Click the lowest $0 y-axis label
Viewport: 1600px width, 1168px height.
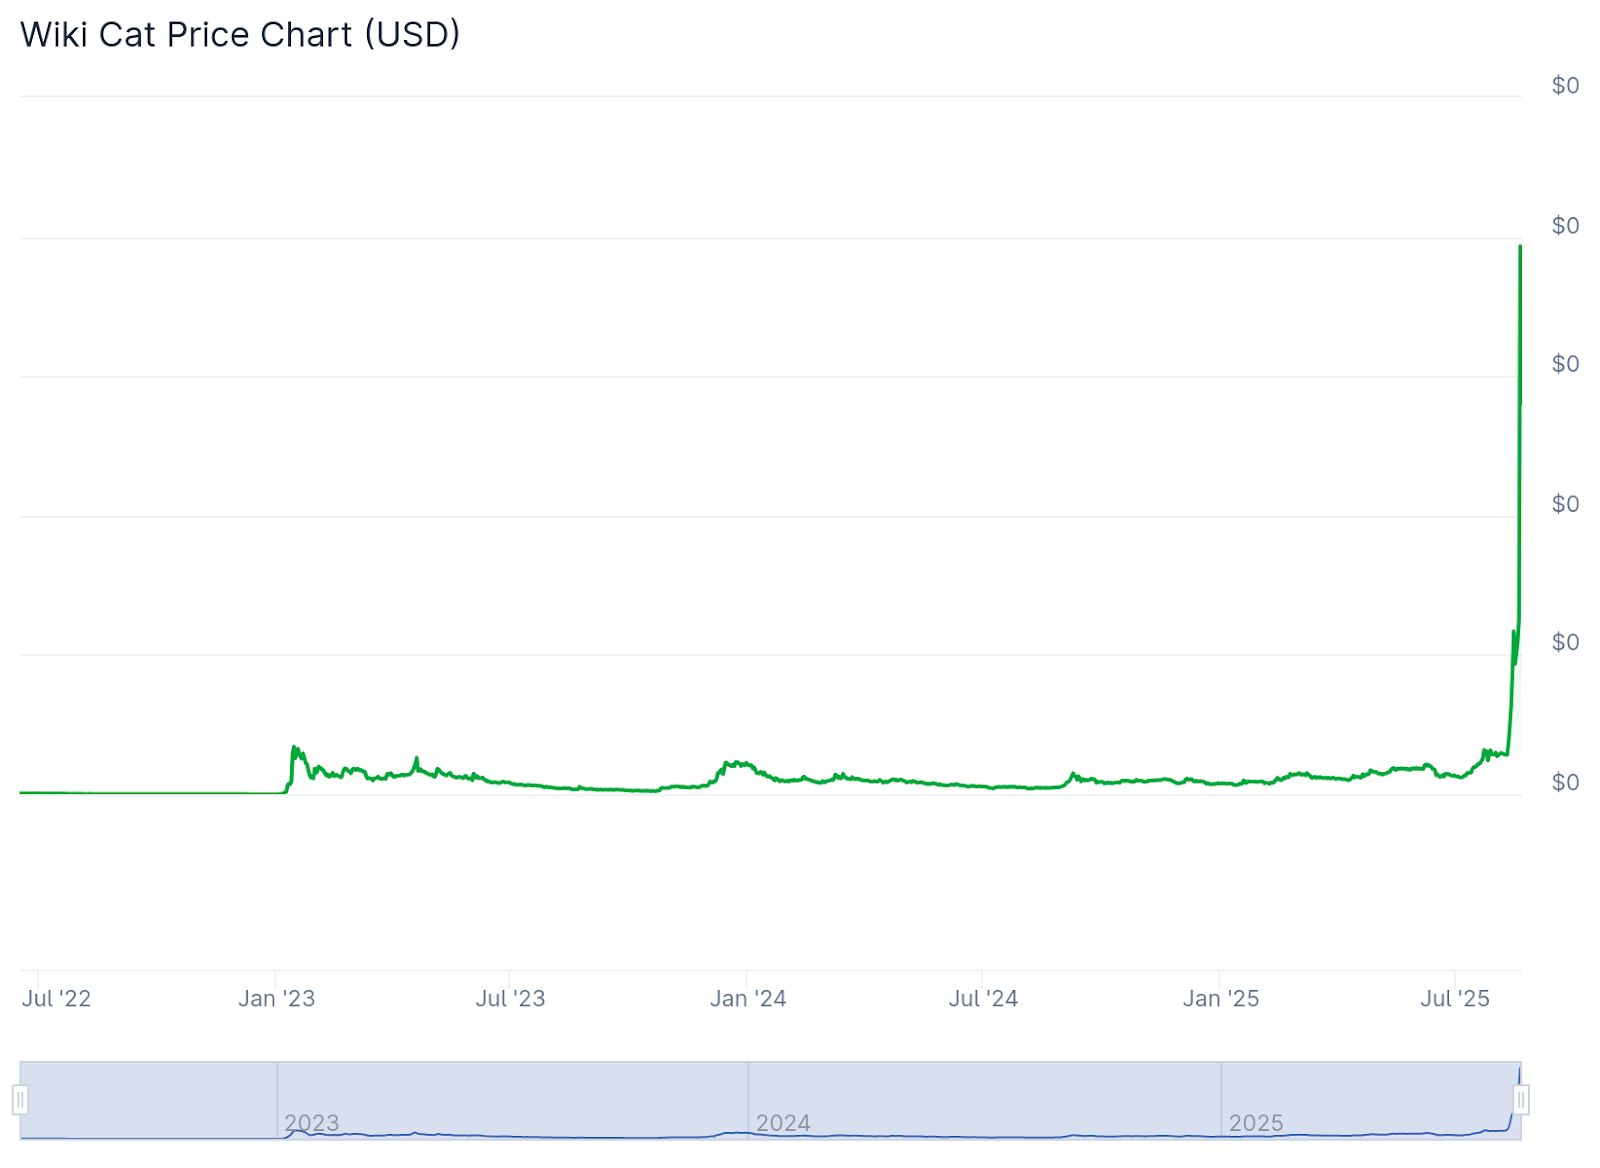click(x=1565, y=782)
